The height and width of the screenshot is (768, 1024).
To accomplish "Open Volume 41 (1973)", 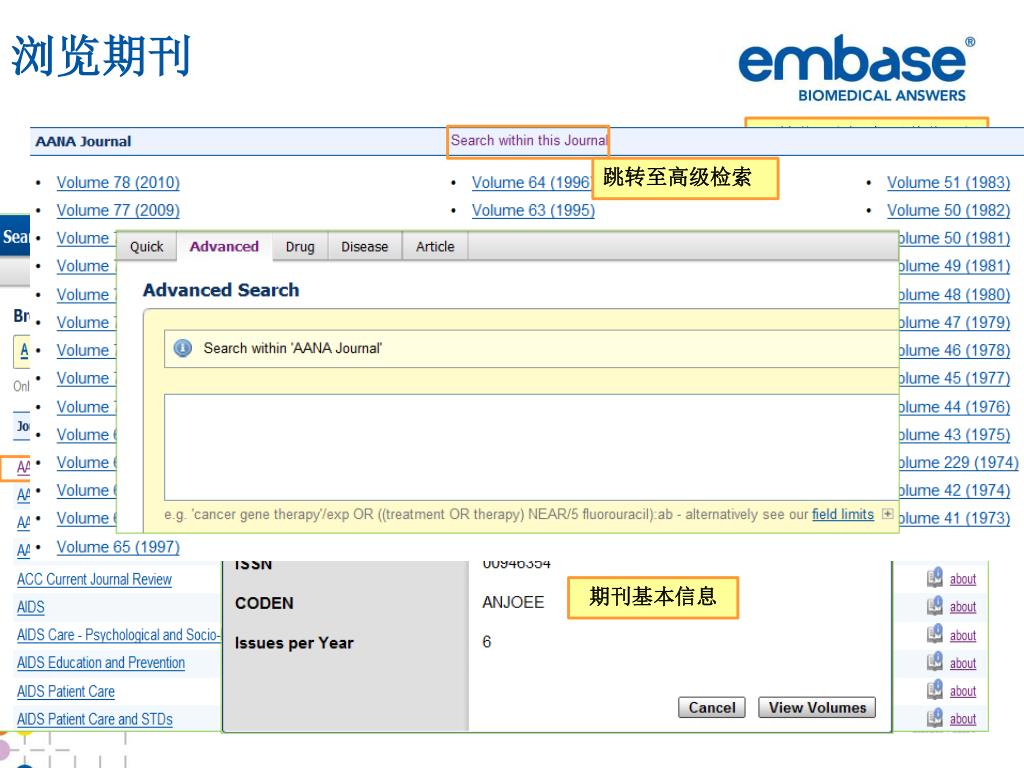I will 954,518.
